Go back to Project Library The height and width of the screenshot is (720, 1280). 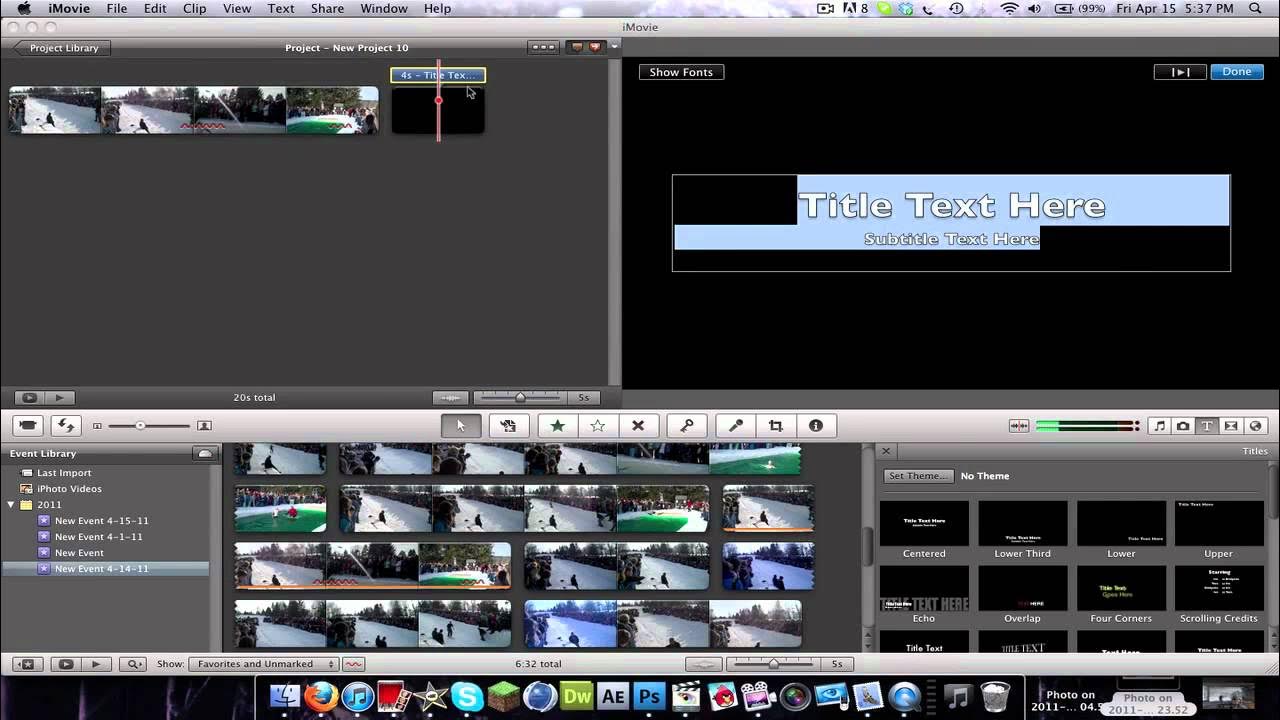tap(62, 48)
